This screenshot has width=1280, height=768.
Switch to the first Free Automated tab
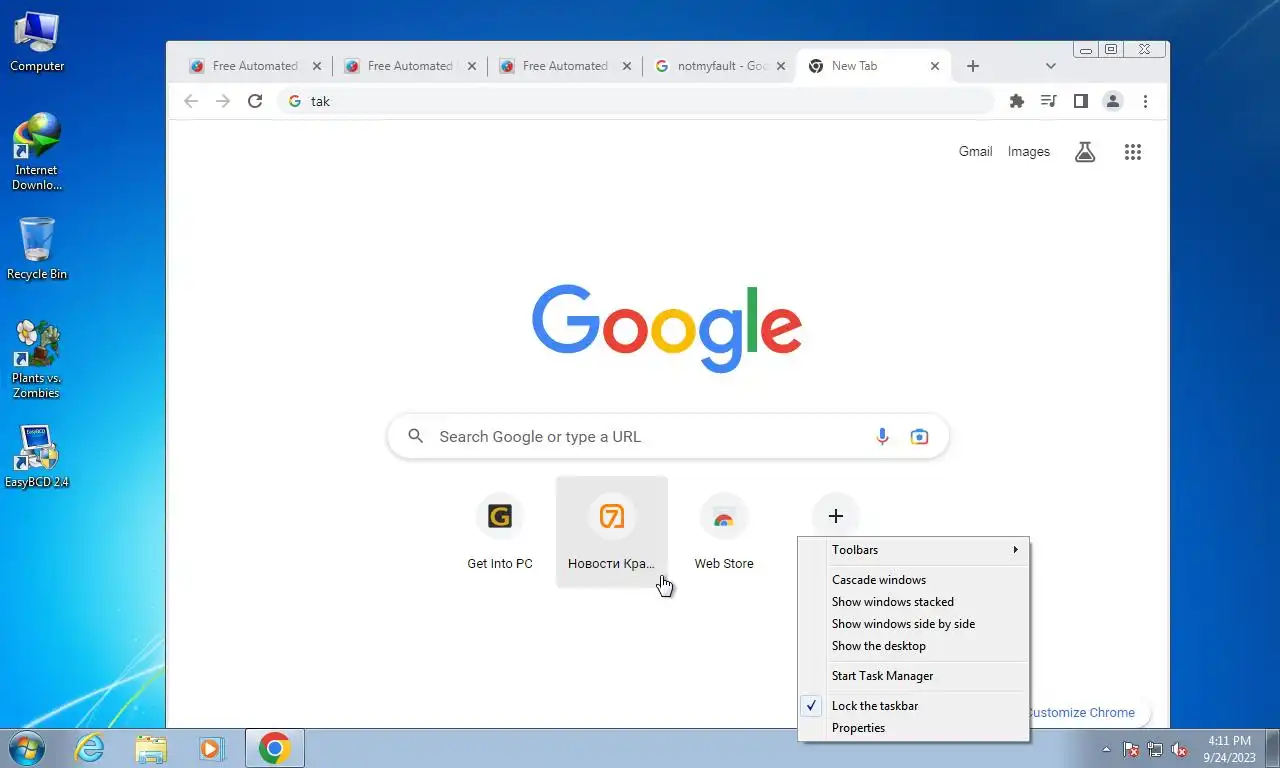tap(255, 66)
